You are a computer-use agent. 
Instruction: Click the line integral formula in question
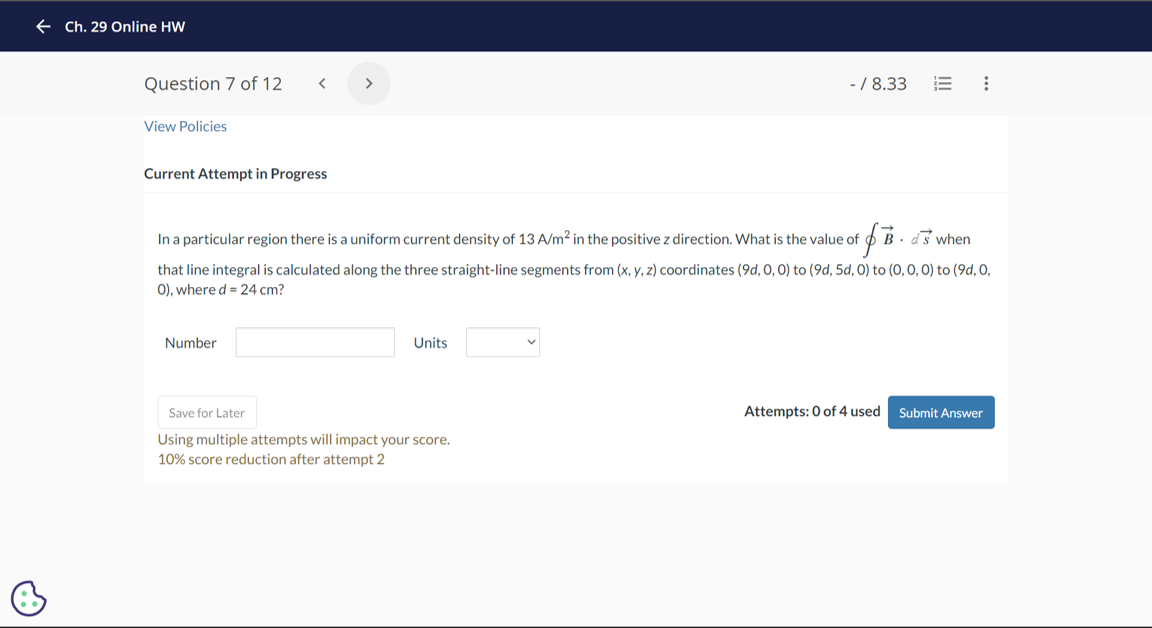[x=898, y=239]
